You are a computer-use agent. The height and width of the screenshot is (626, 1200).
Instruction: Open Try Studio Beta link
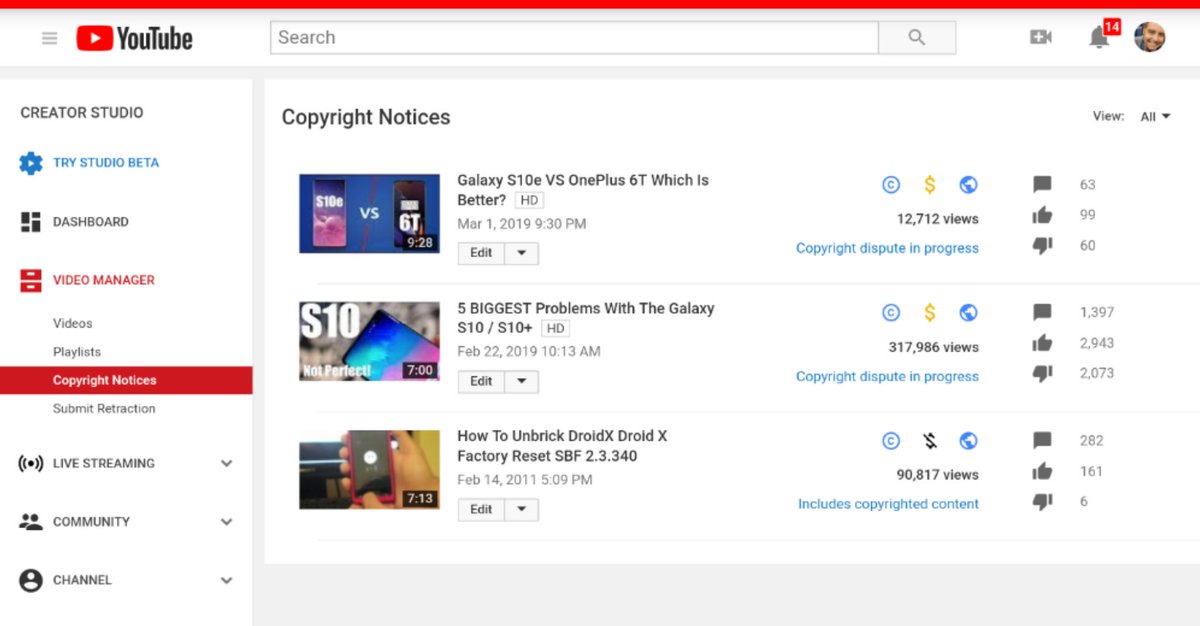[106, 163]
